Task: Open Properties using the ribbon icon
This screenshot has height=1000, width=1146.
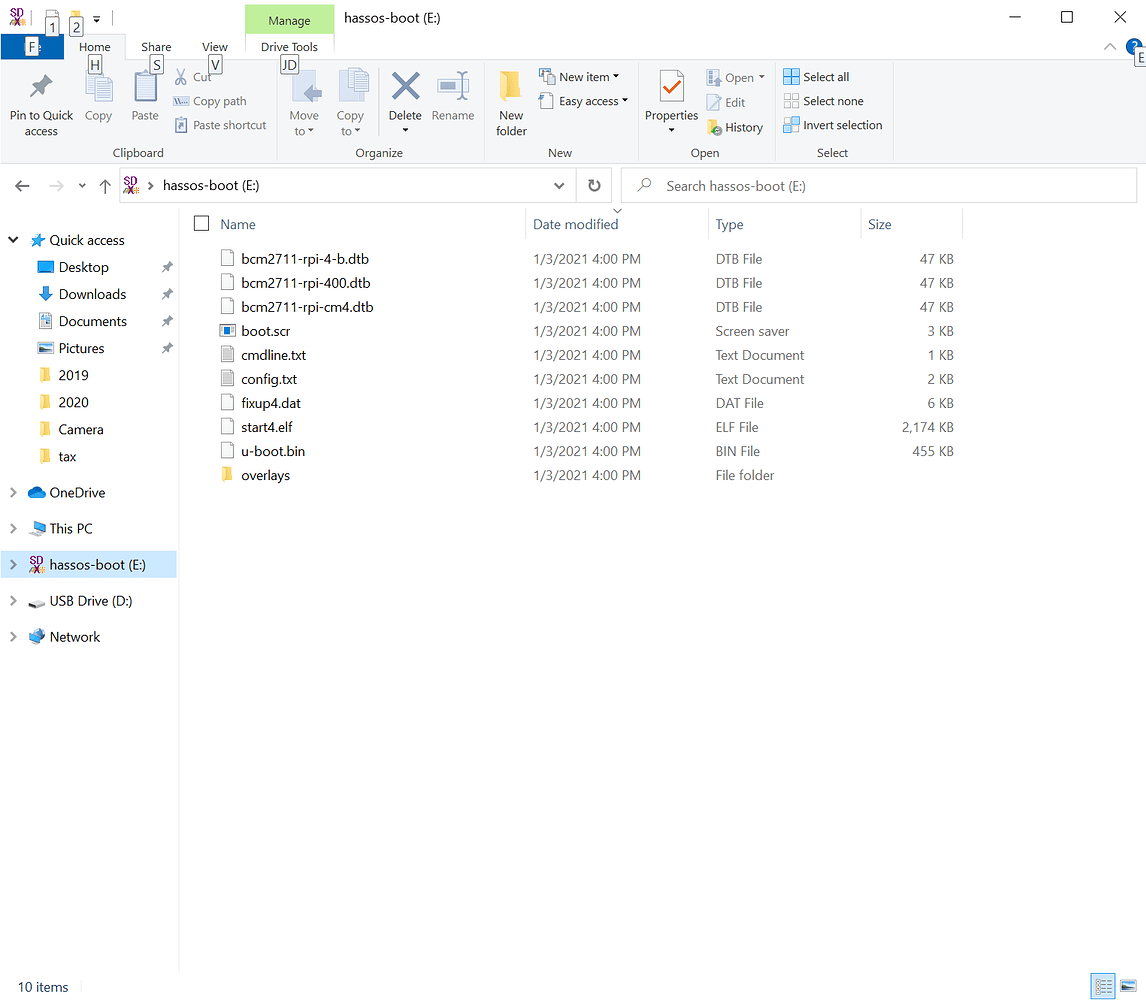Action: [x=671, y=95]
